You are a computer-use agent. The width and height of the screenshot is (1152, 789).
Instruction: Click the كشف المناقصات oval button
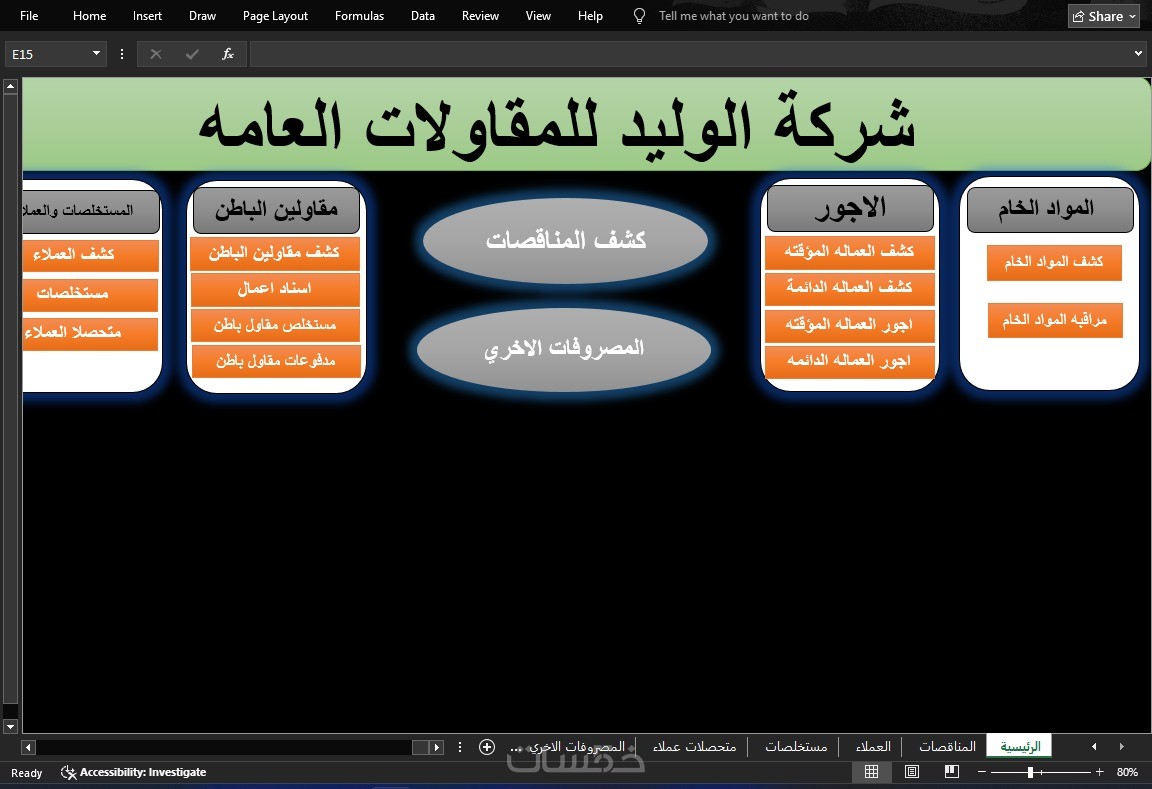(566, 240)
